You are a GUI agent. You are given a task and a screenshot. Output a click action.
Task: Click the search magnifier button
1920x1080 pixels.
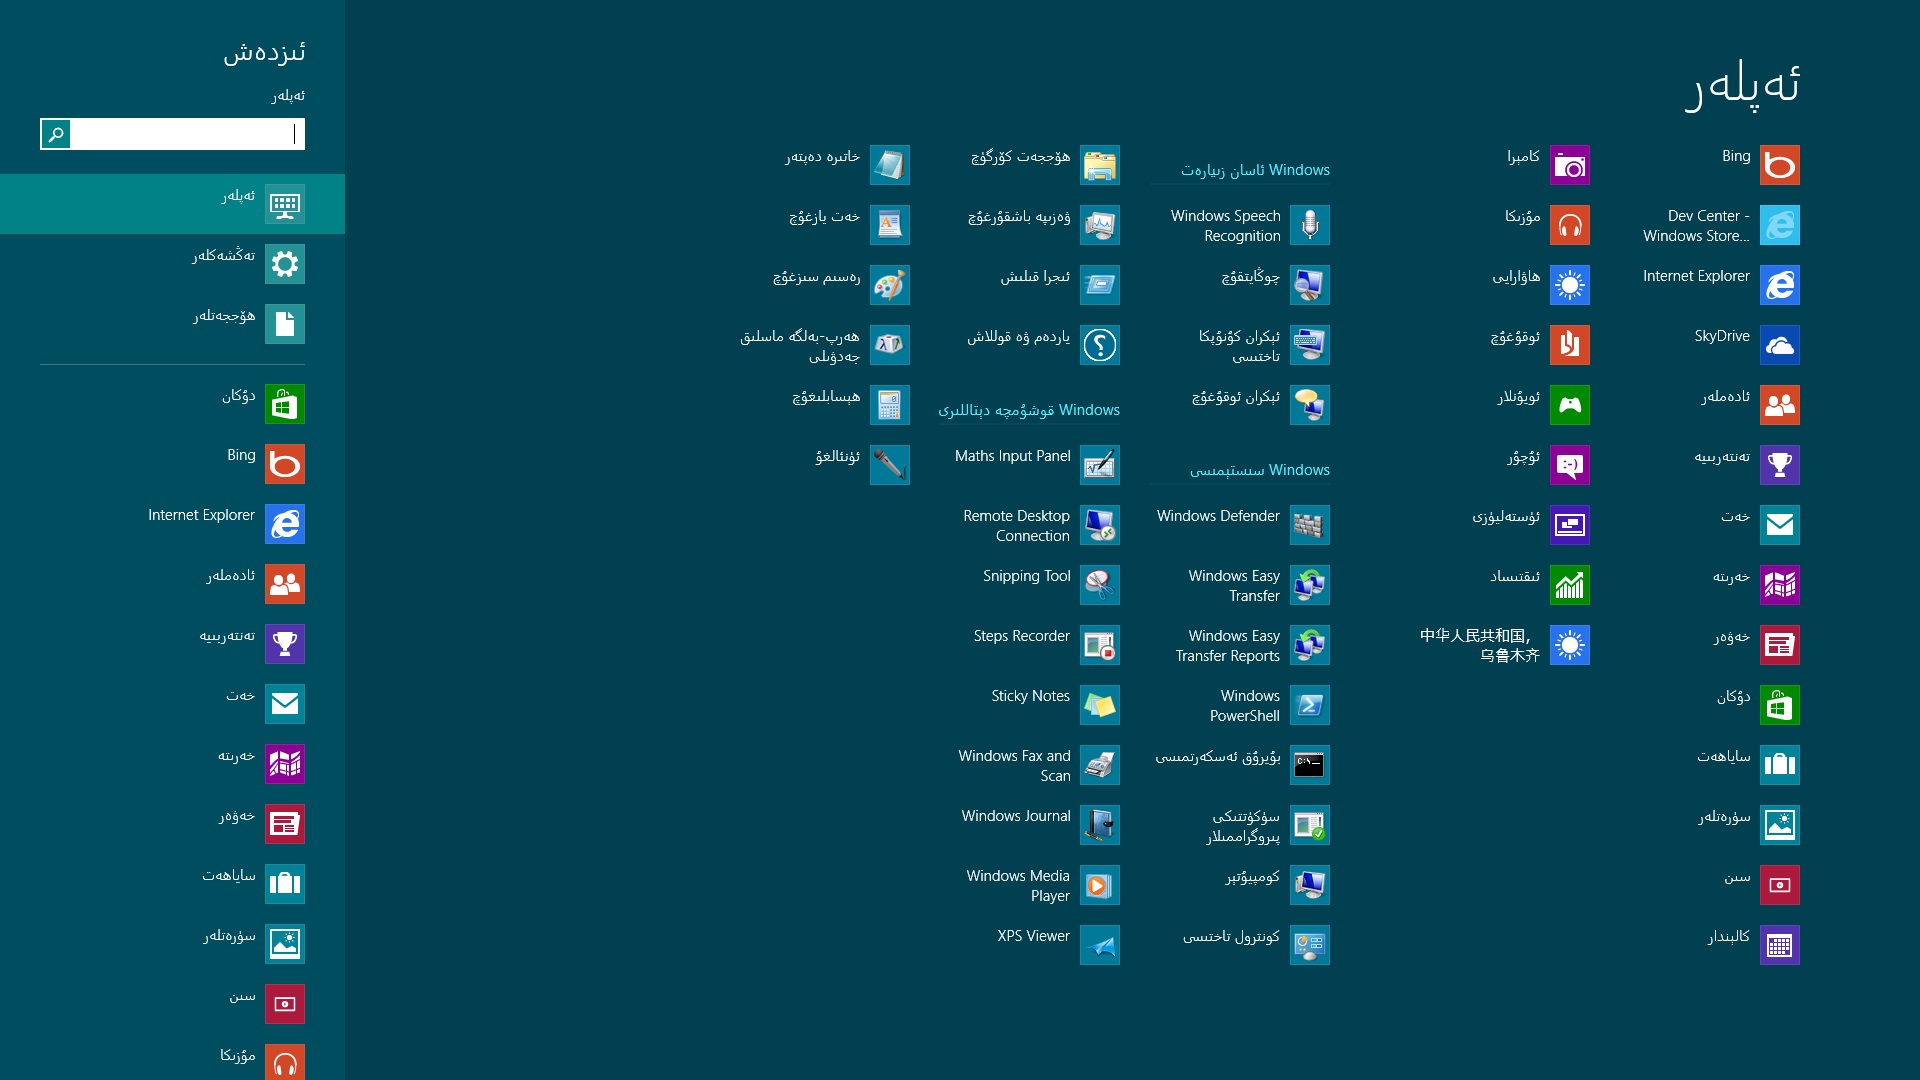point(56,134)
